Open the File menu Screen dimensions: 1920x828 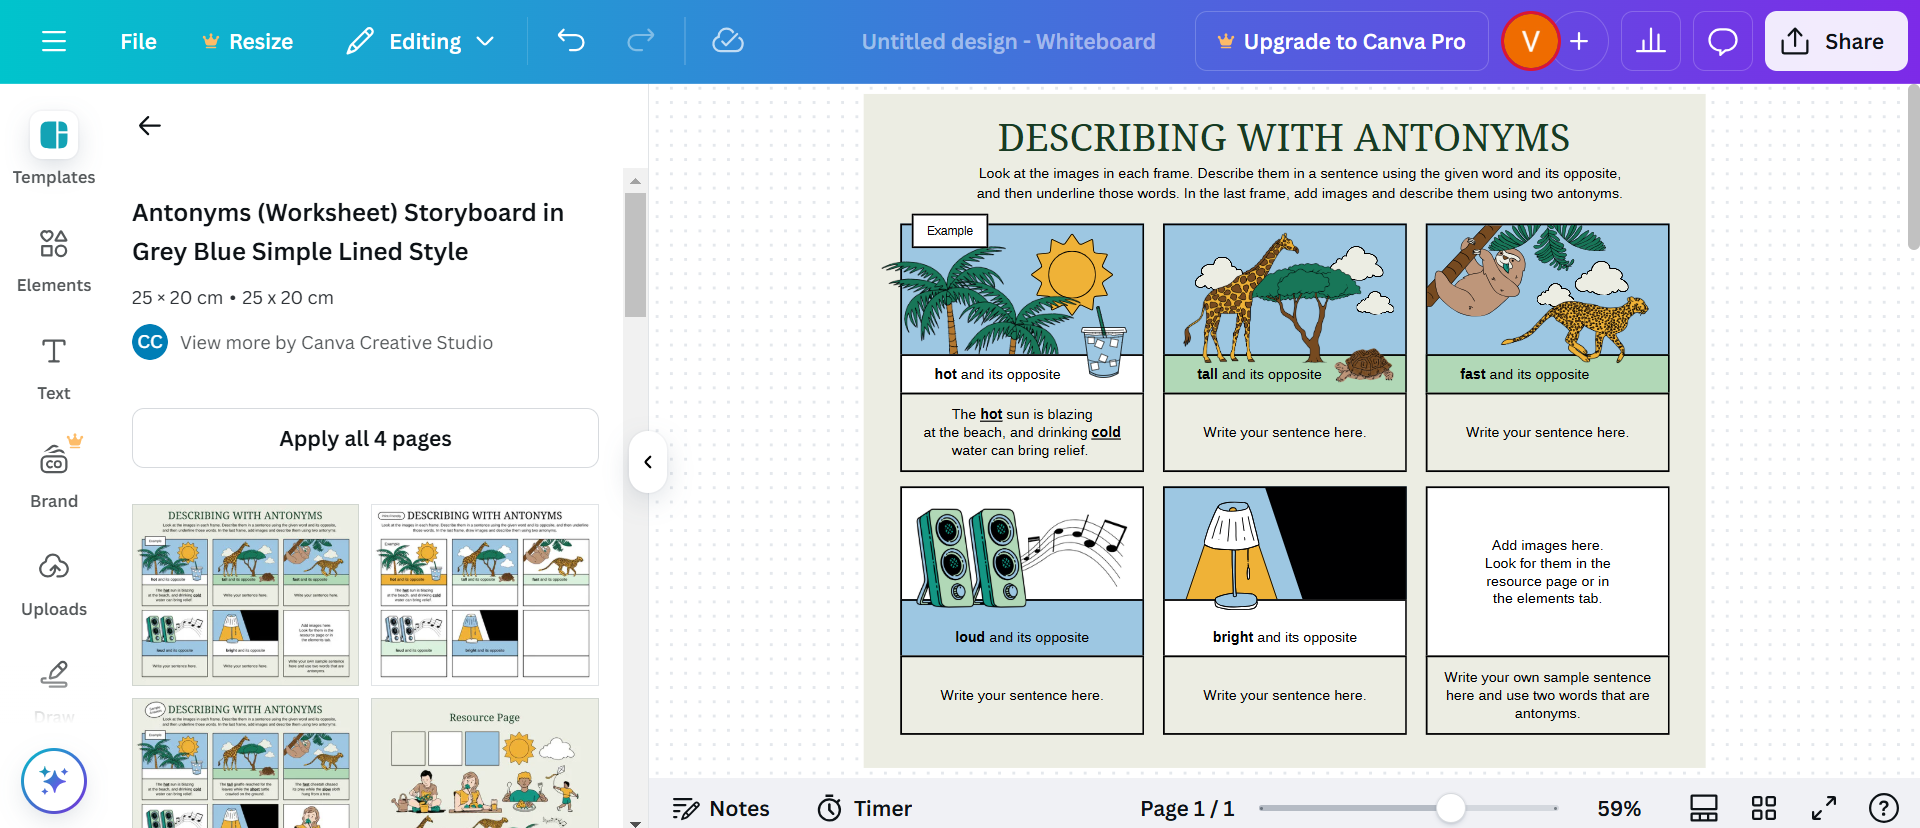(x=138, y=41)
